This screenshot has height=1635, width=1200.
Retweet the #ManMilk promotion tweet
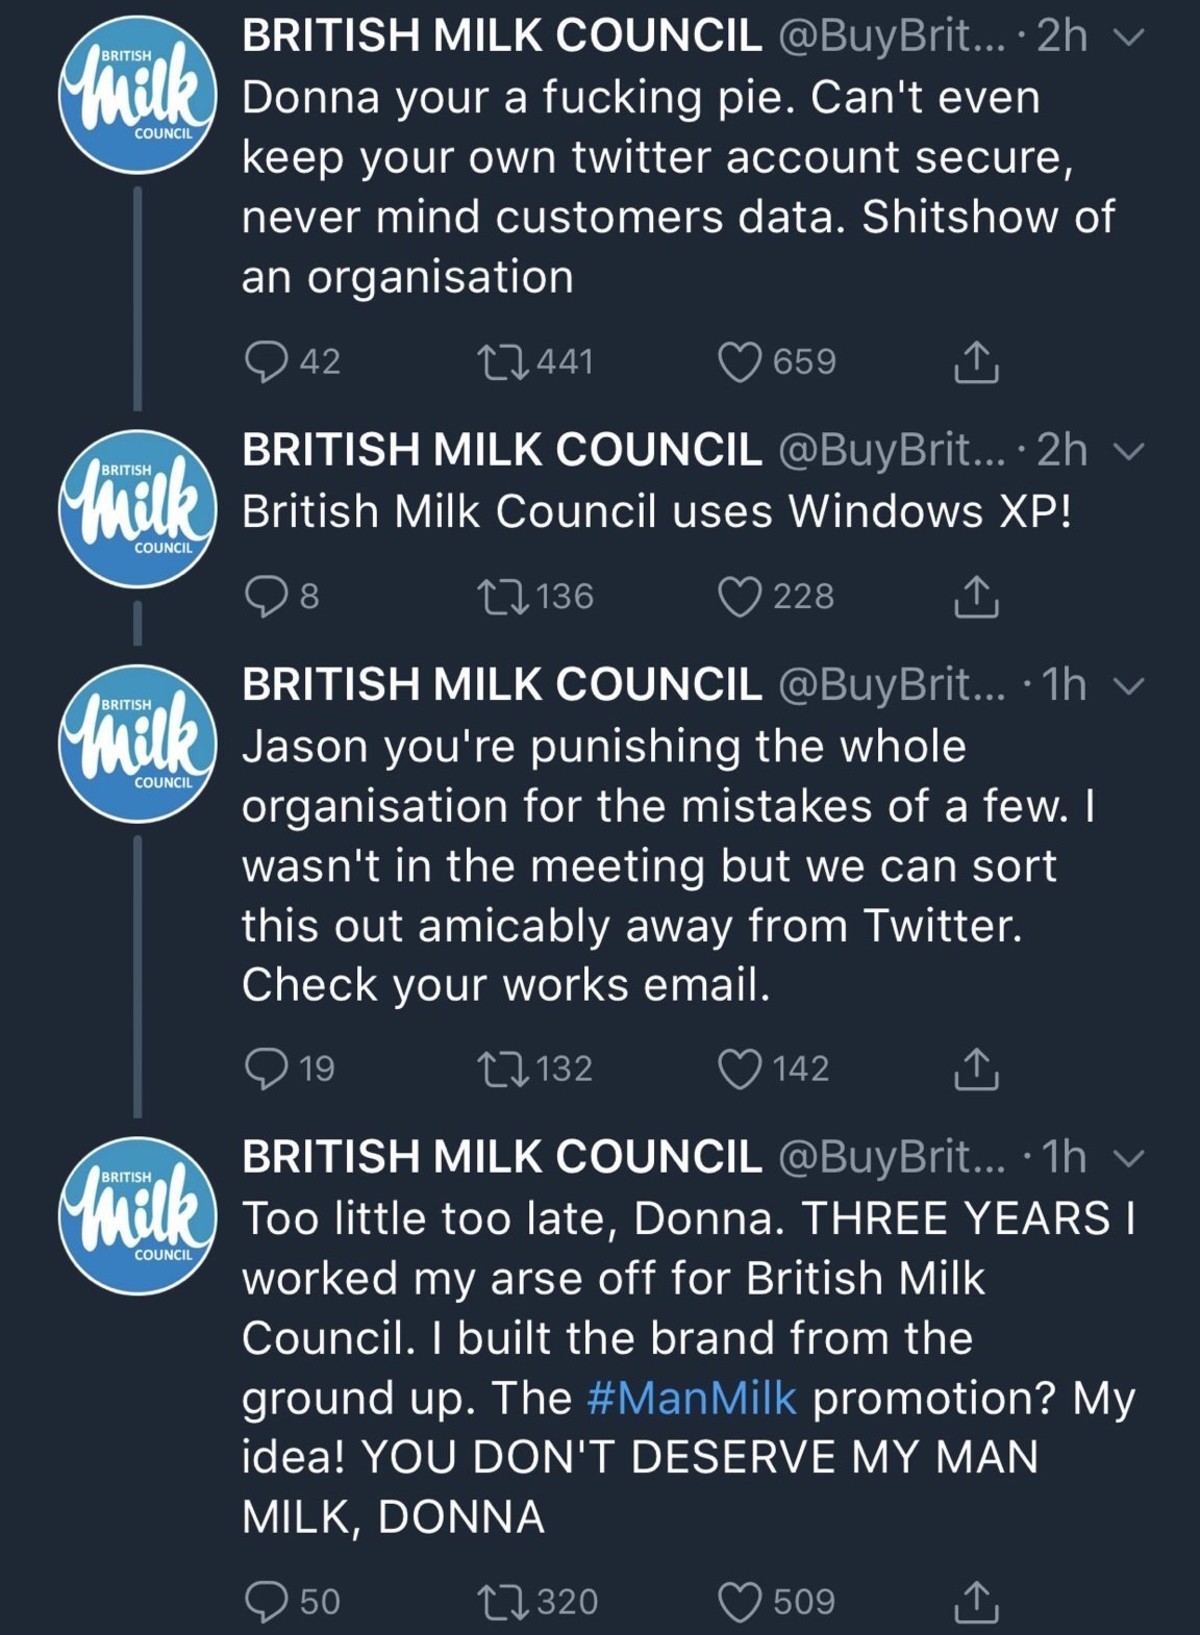[x=502, y=1602]
